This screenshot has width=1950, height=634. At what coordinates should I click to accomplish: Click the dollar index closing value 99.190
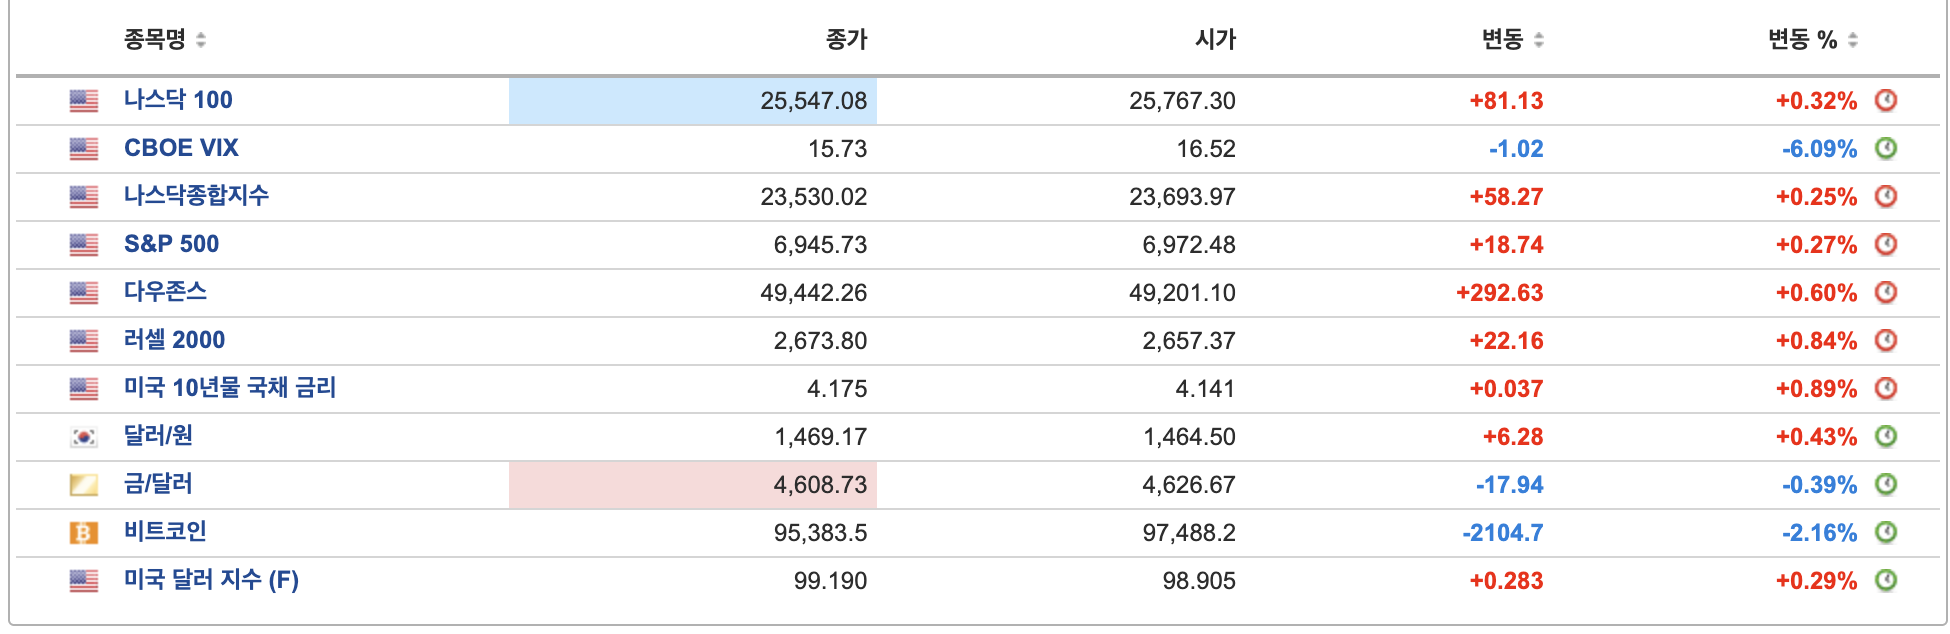point(830,581)
